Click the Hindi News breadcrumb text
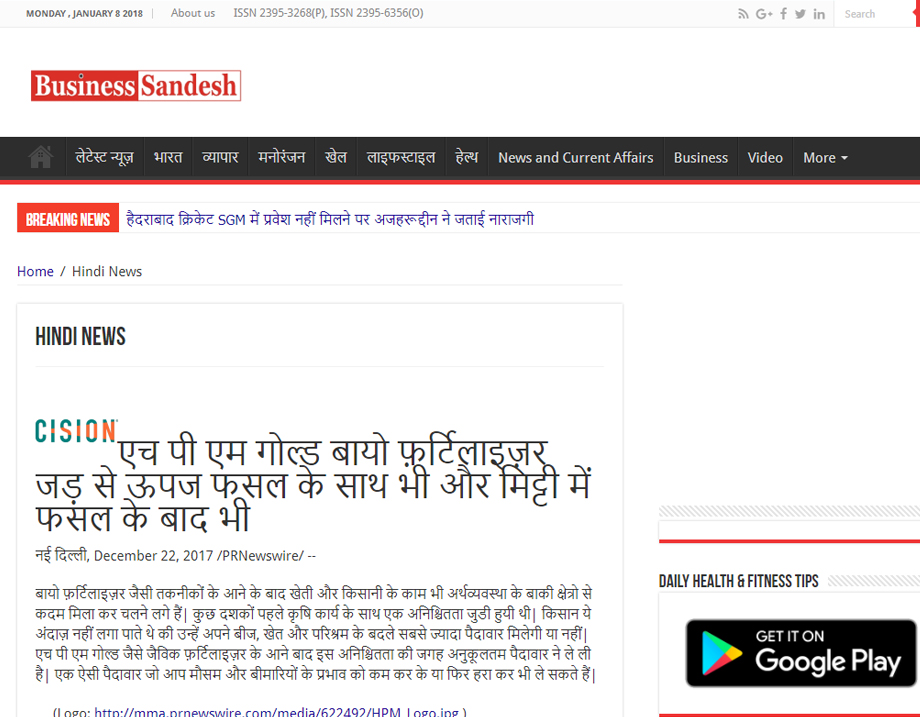 [x=107, y=271]
